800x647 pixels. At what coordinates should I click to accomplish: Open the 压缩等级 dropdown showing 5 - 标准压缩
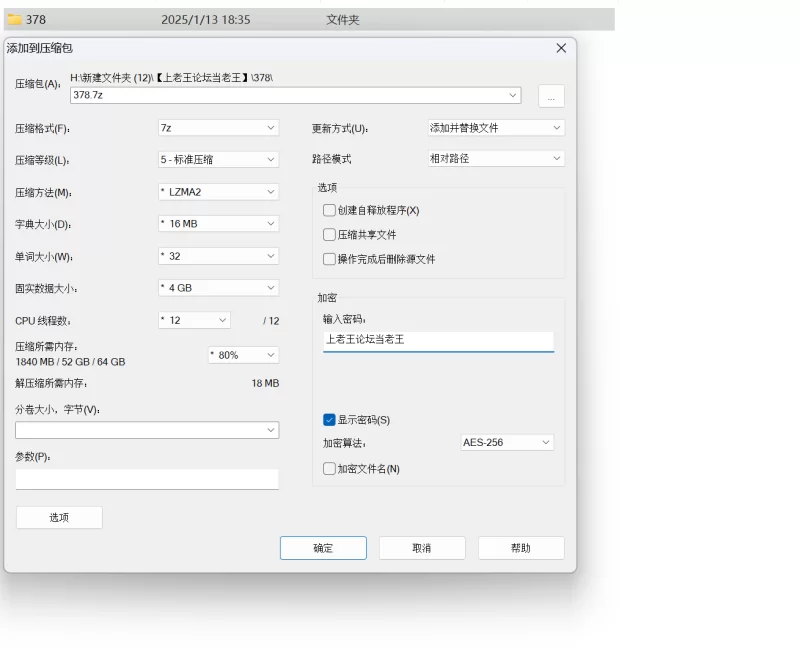[x=218, y=160]
